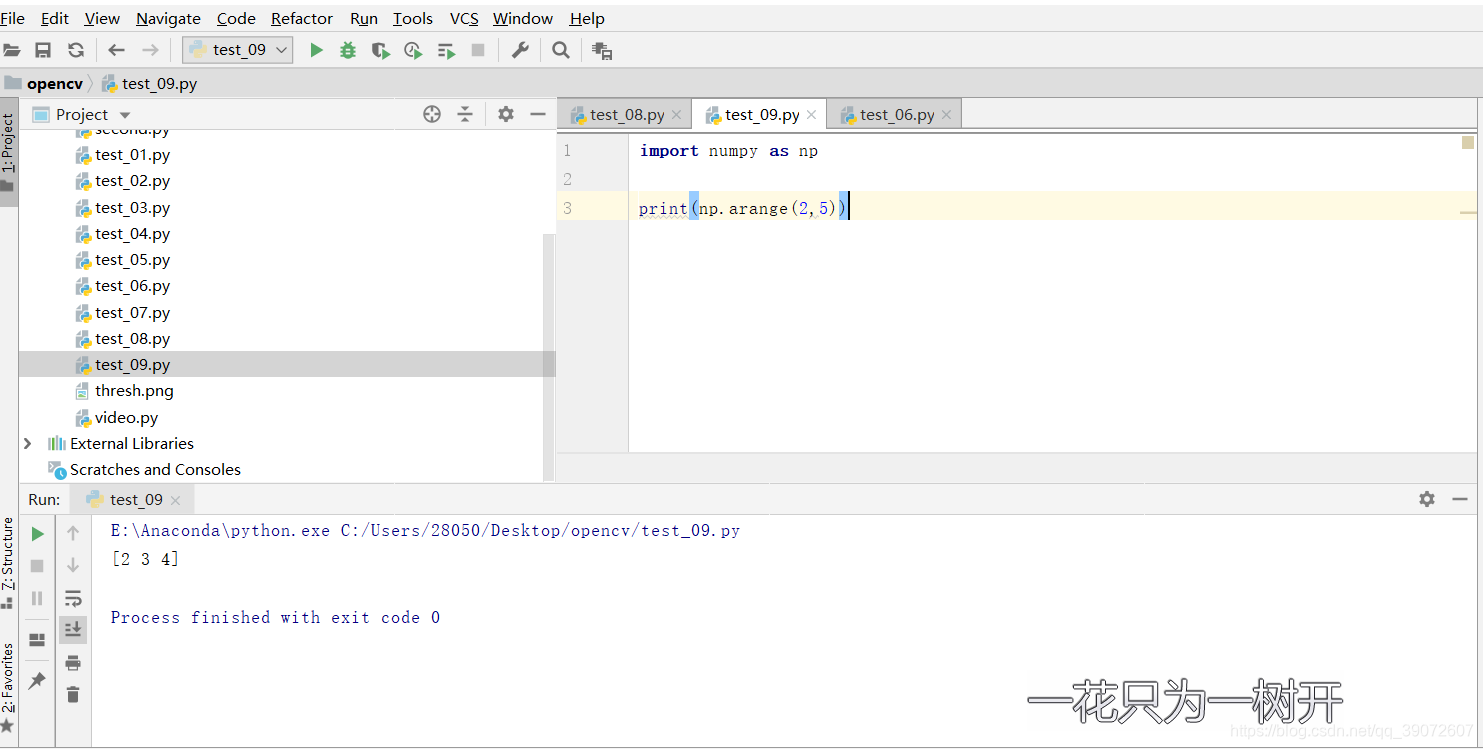Restore layout icon in Run panel
The height and width of the screenshot is (749, 1483).
tap(38, 640)
